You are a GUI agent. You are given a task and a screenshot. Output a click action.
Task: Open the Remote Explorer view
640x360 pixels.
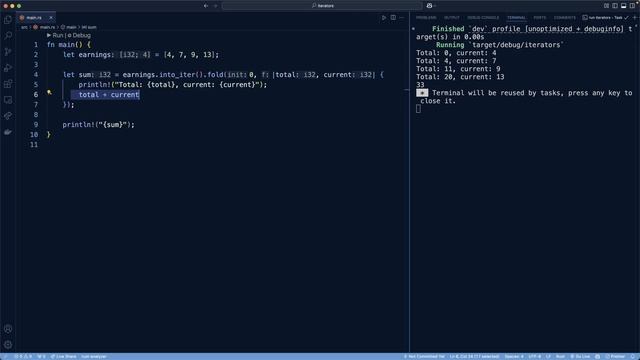pos(8,100)
